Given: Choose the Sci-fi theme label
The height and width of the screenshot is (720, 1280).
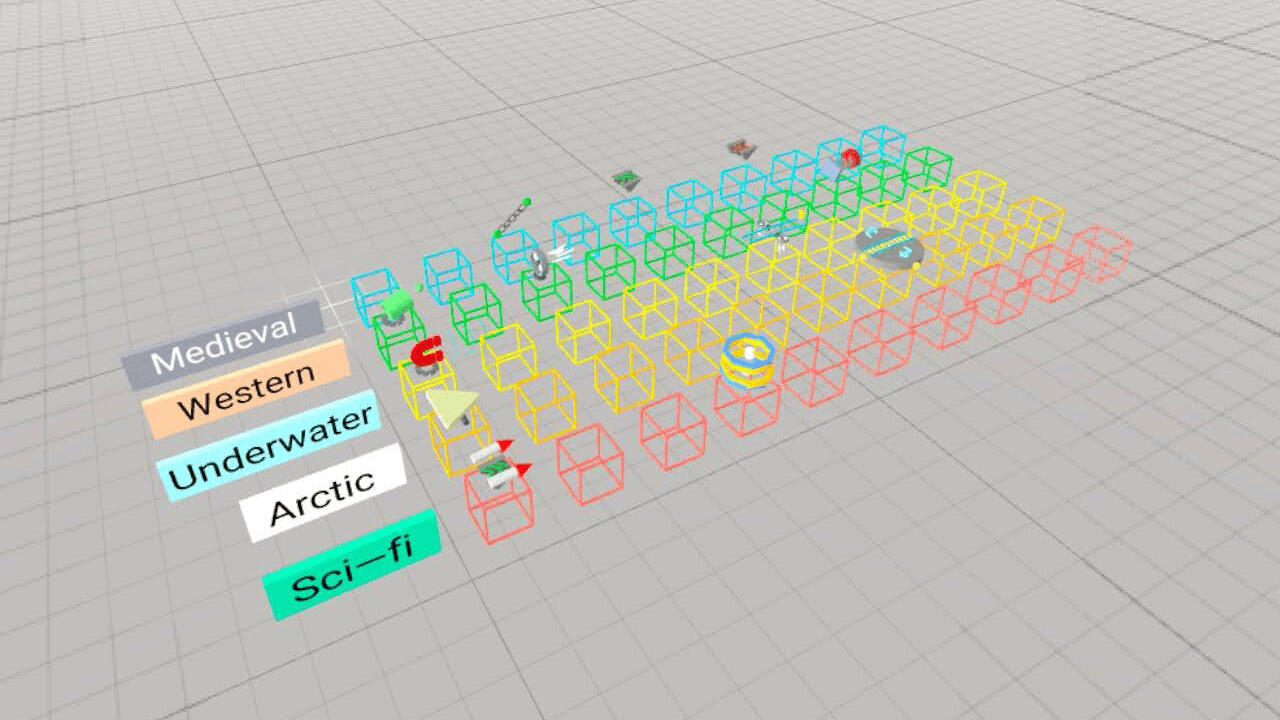Looking at the screenshot, I should 352,563.
